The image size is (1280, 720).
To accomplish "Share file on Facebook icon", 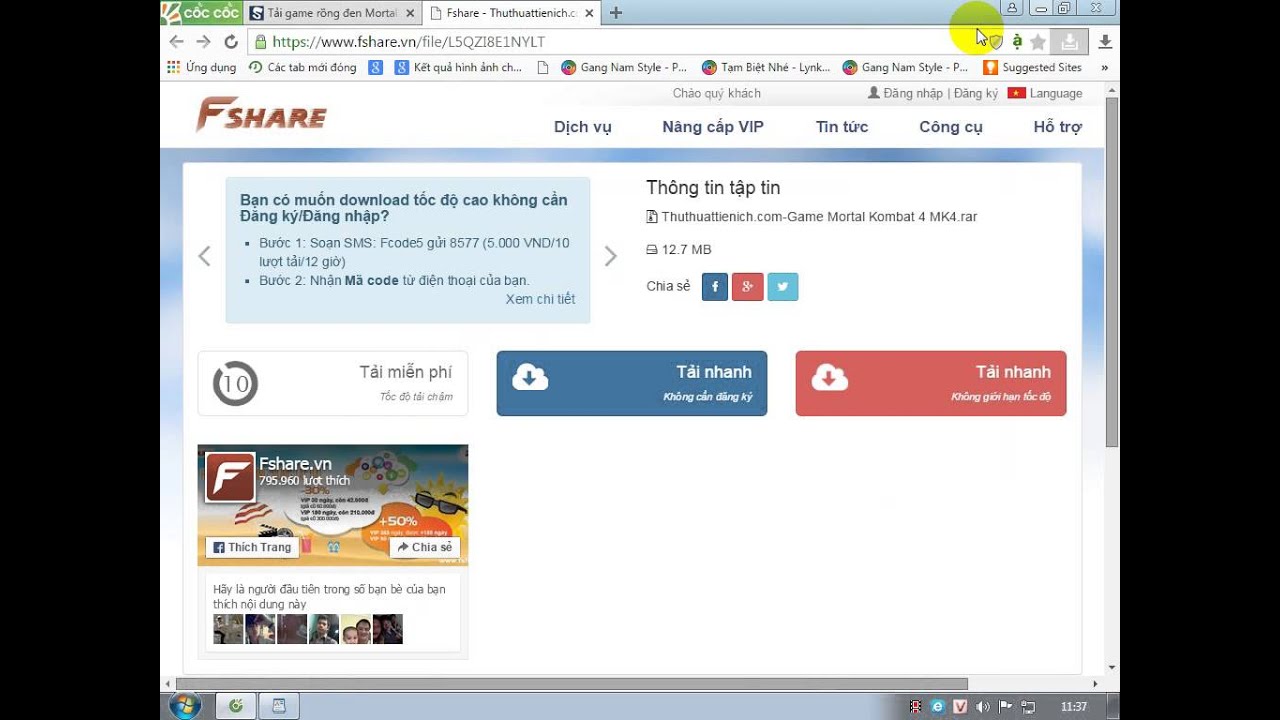I will tap(715, 287).
